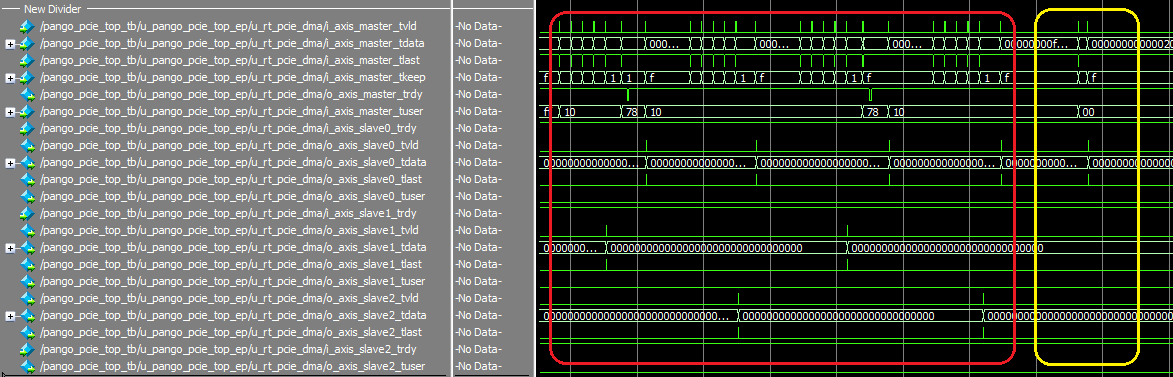Click the o_axis_slave2_tlast signal icon
The image size is (1173, 377).
click(x=28, y=332)
